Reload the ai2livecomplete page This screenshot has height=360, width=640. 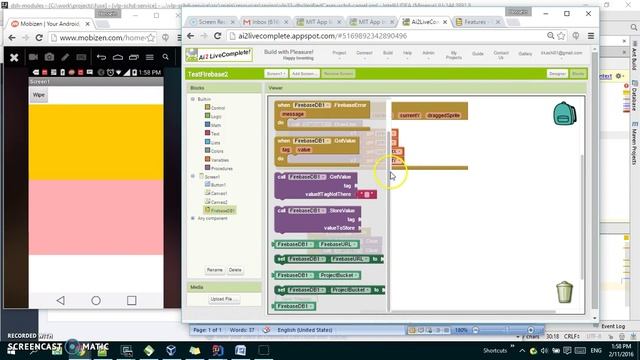pyautogui.click(x=218, y=36)
